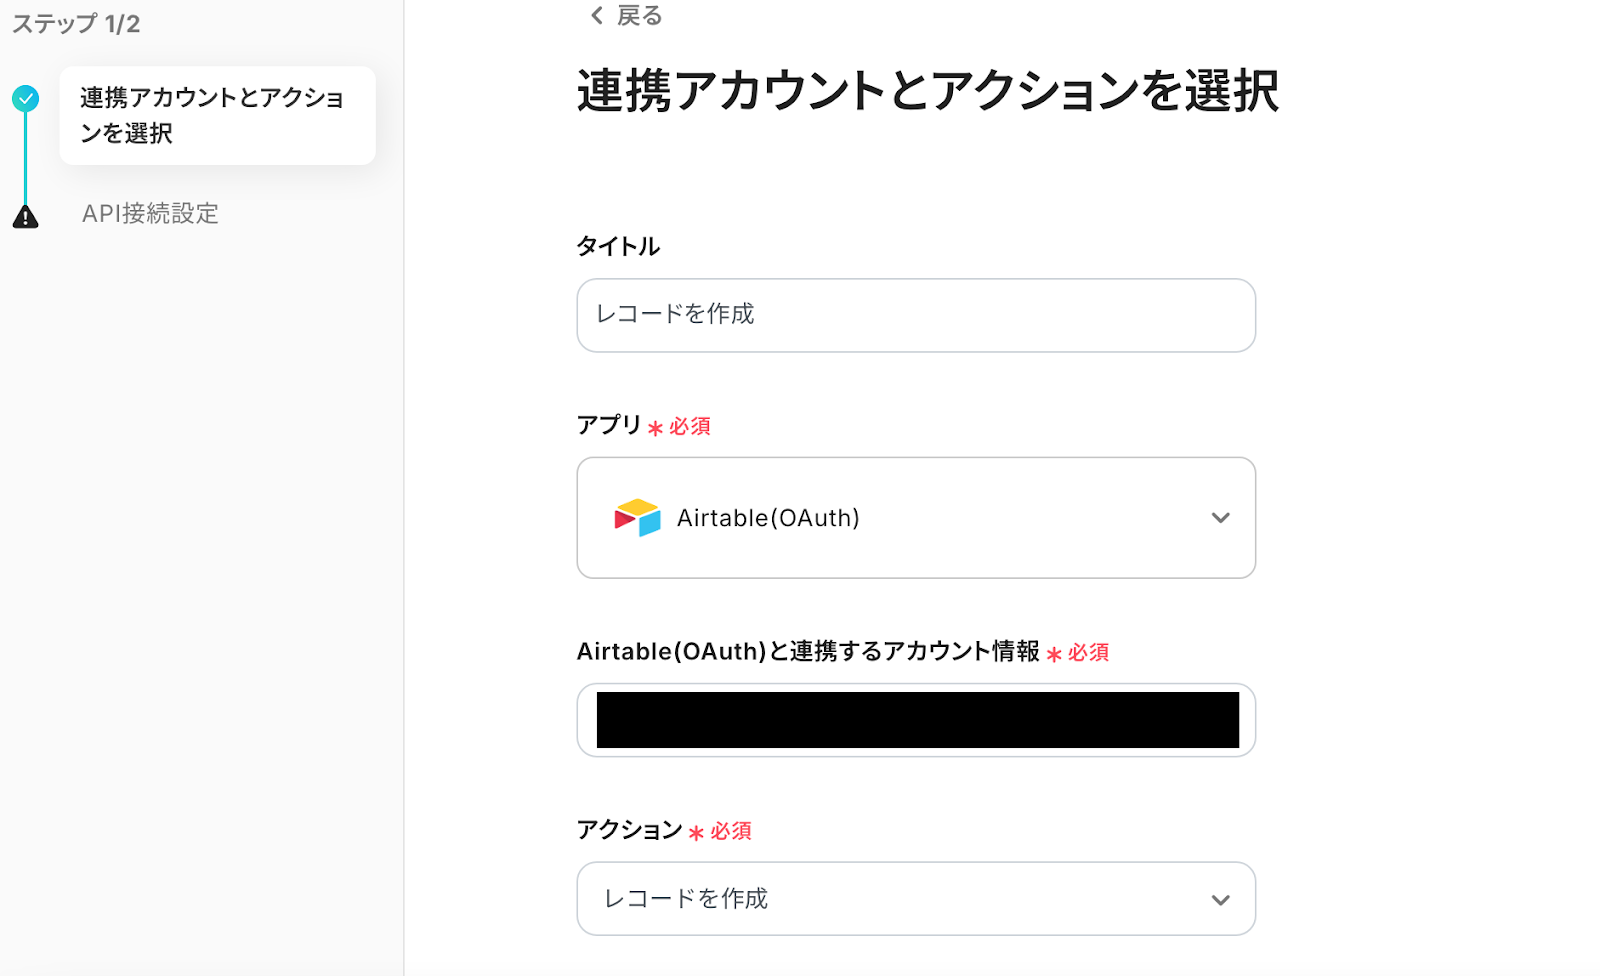Click the "ステップ 1/2" indicator text

point(76,24)
